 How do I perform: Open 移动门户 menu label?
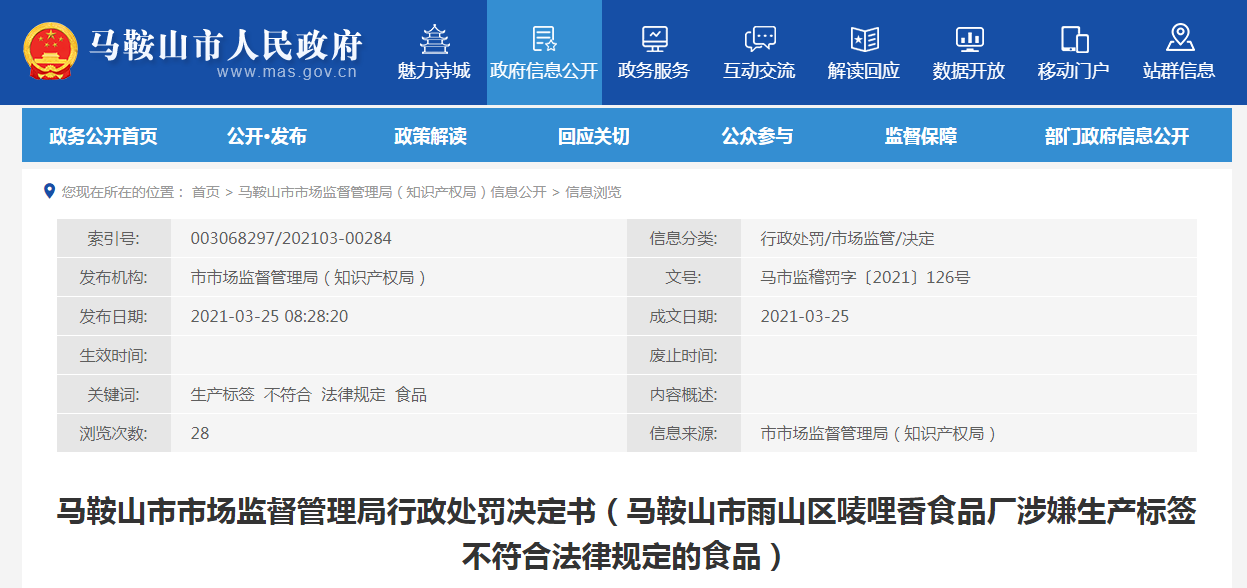click(x=1074, y=71)
